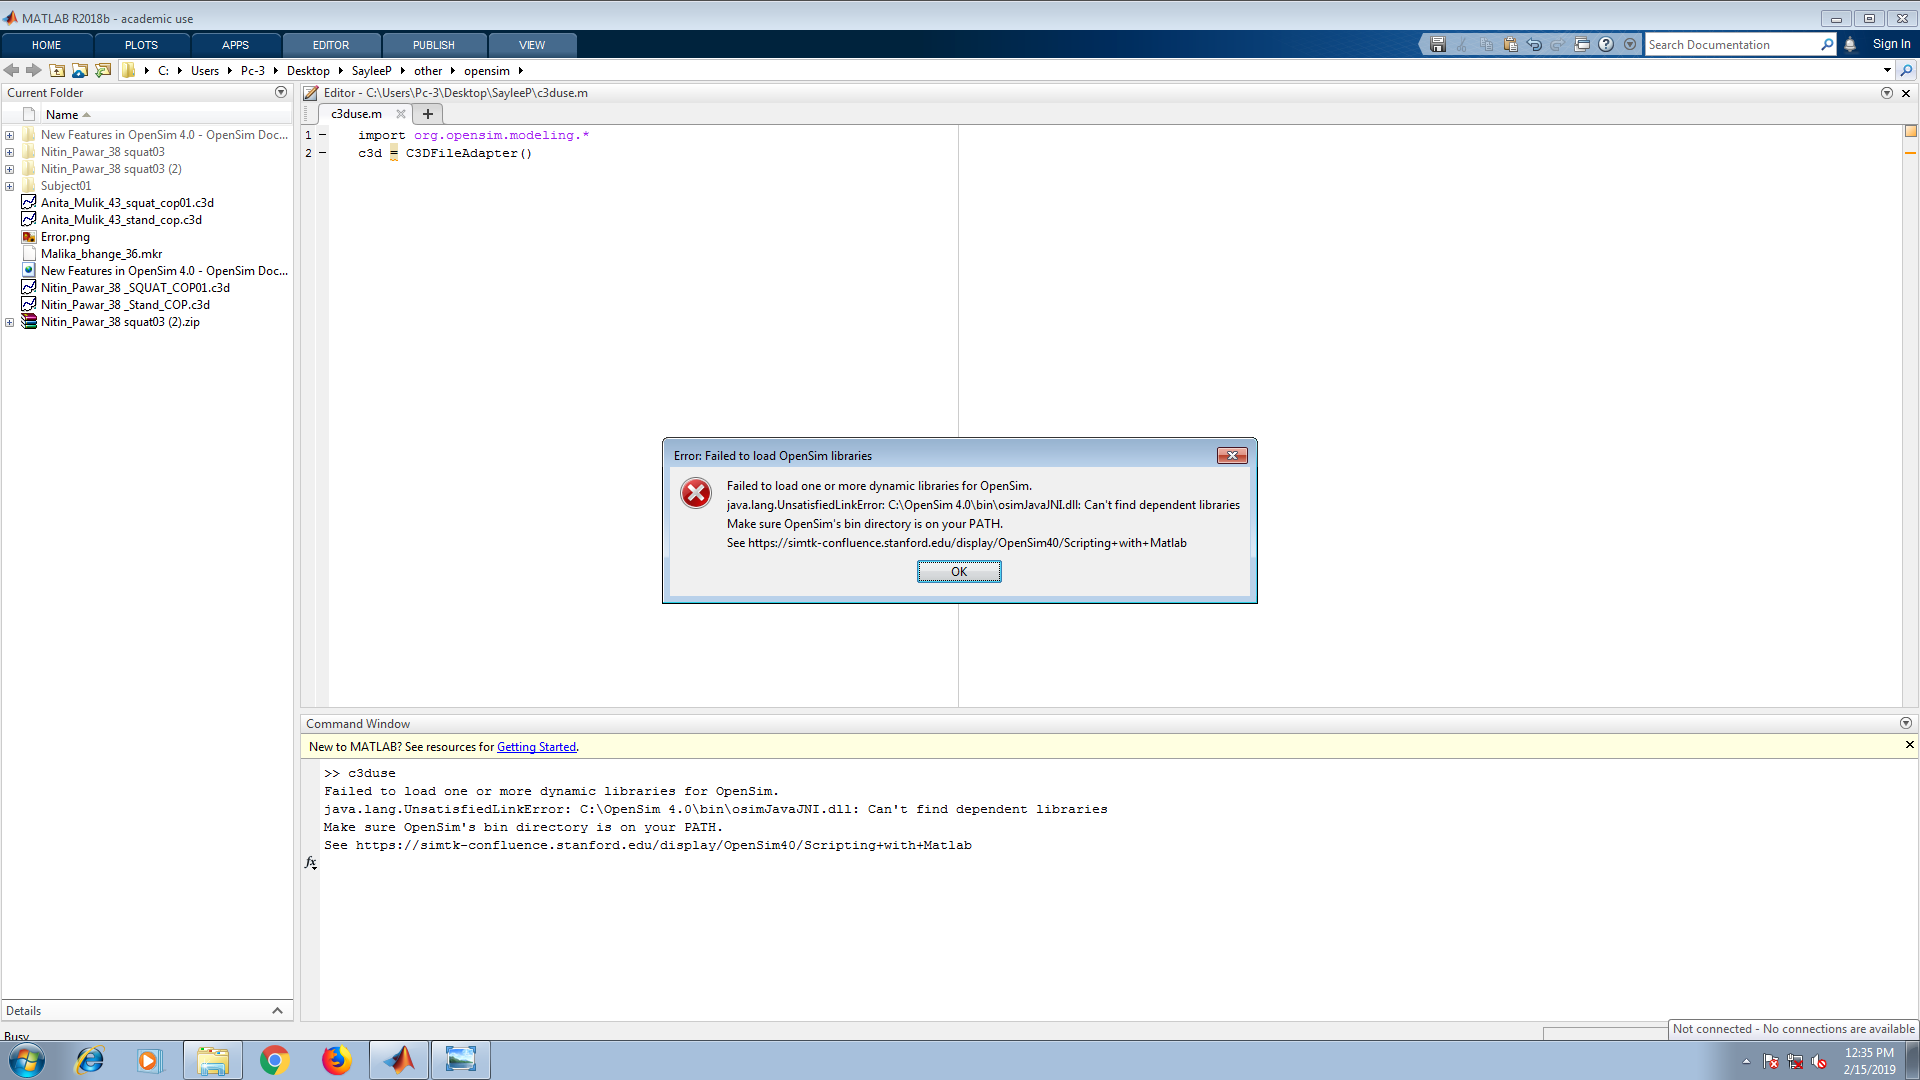The image size is (1920, 1080).
Task: Open Help via the question mark icon
Action: [1606, 45]
